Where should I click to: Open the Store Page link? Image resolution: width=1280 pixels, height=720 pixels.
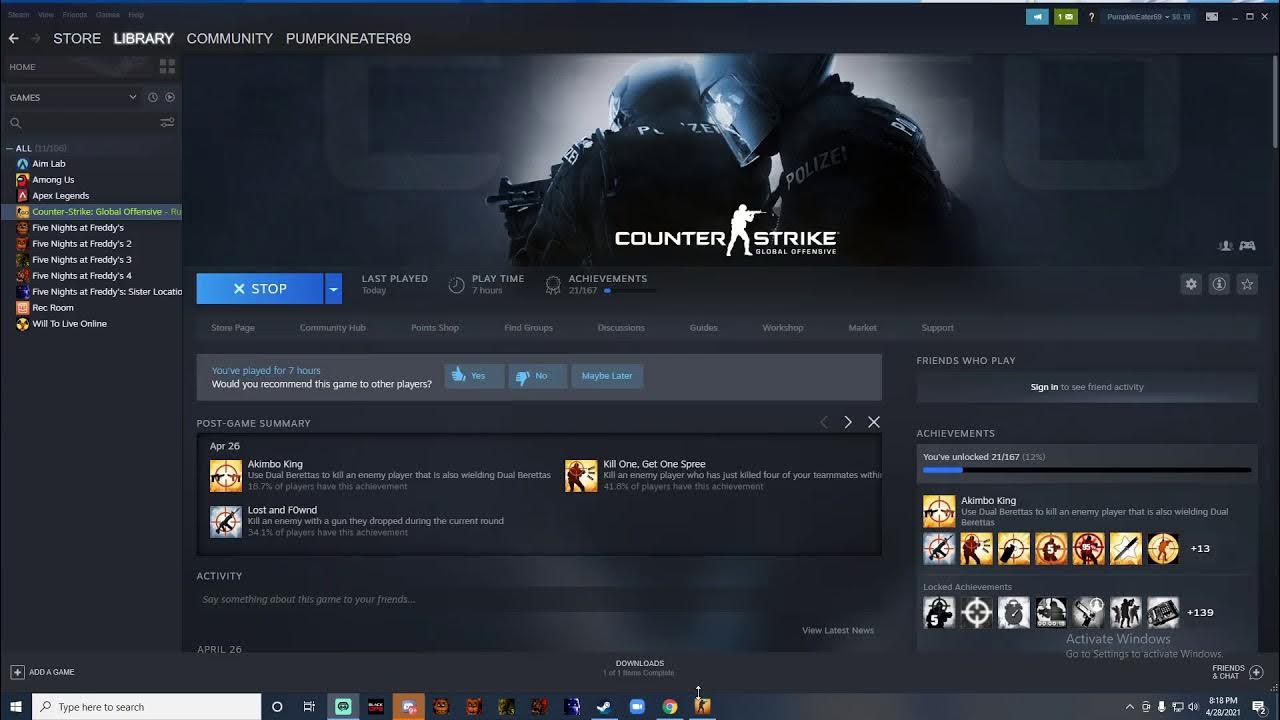point(233,328)
